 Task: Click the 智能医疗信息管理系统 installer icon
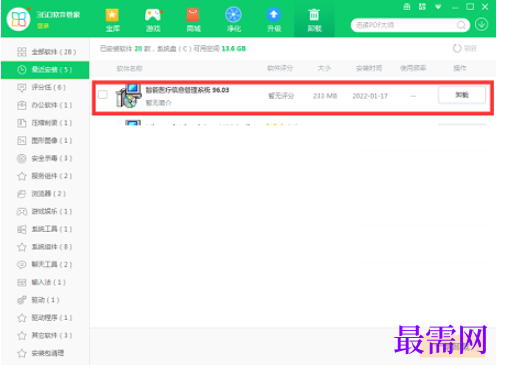(128, 96)
